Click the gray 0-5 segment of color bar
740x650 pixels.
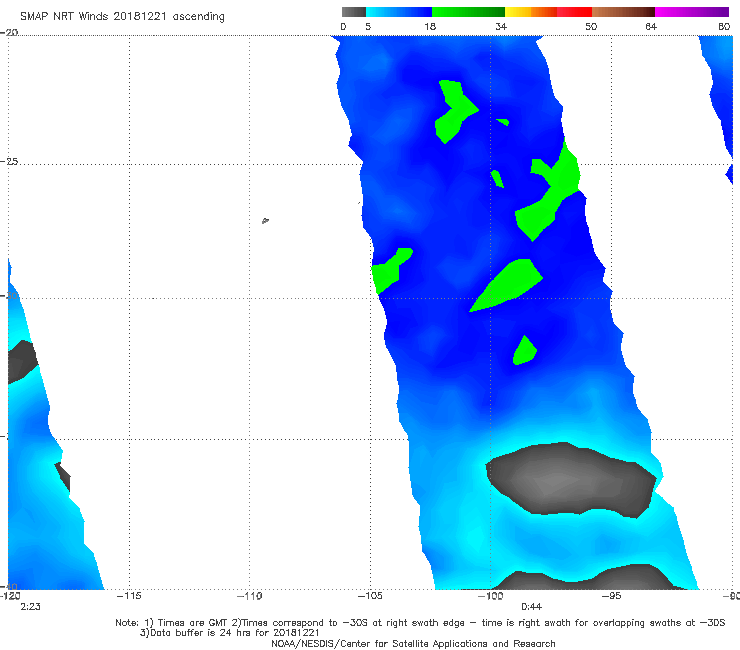tap(353, 12)
